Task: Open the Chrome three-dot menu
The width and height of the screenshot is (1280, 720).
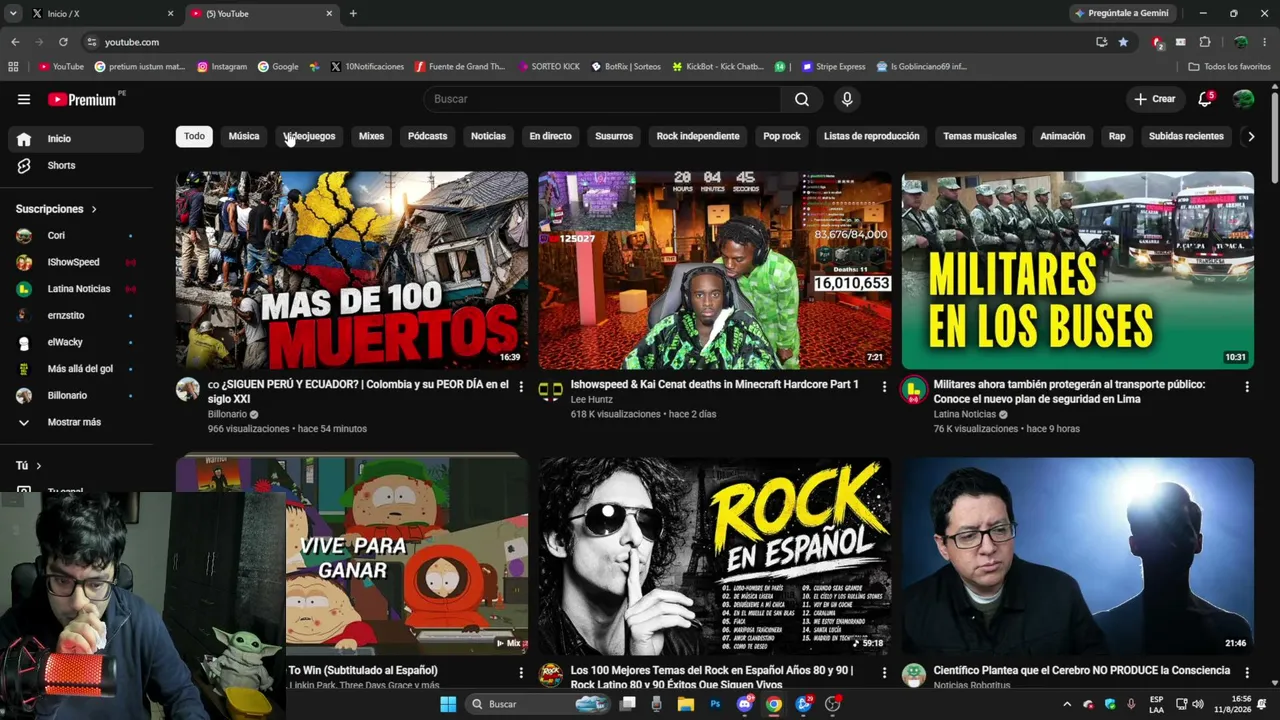Action: point(1265,42)
